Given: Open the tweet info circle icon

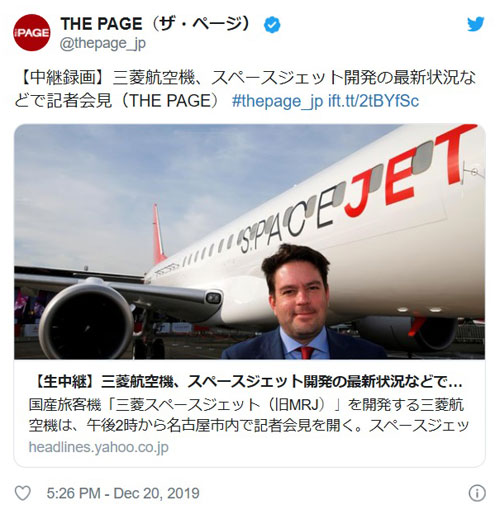Looking at the screenshot, I should pyautogui.click(x=477, y=493).
